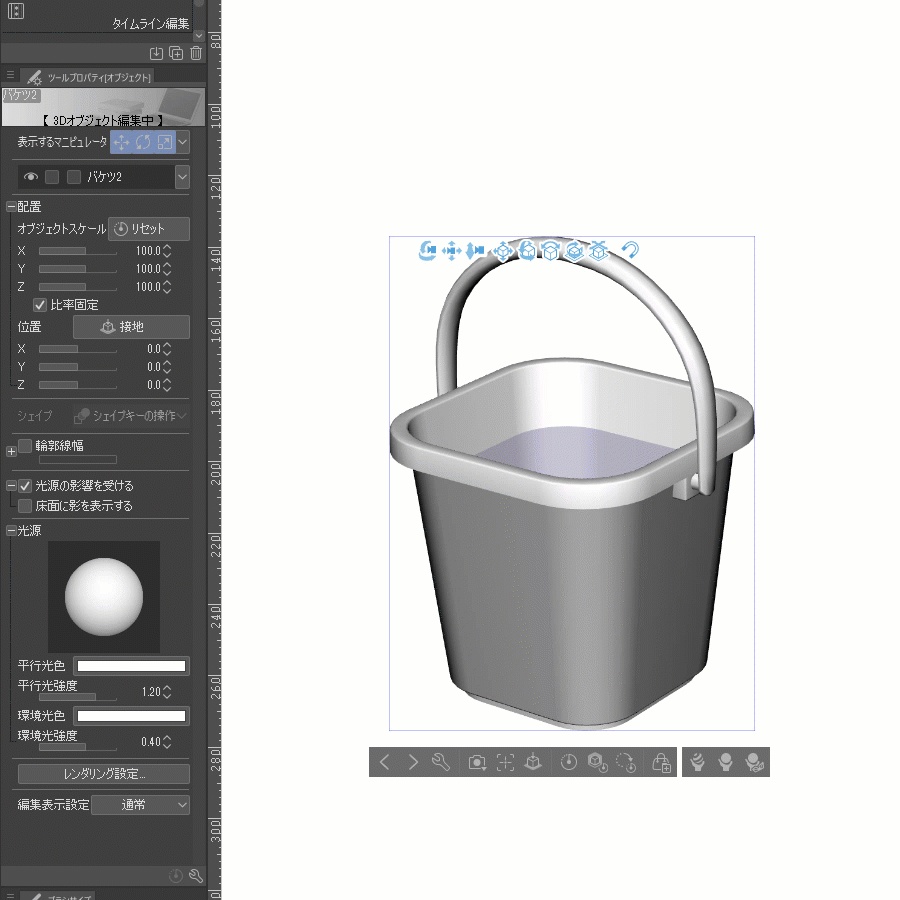Image resolution: width=900 pixels, height=900 pixels.
Task: Open the レンダリング設定 dialog button
Action: click(x=103, y=775)
